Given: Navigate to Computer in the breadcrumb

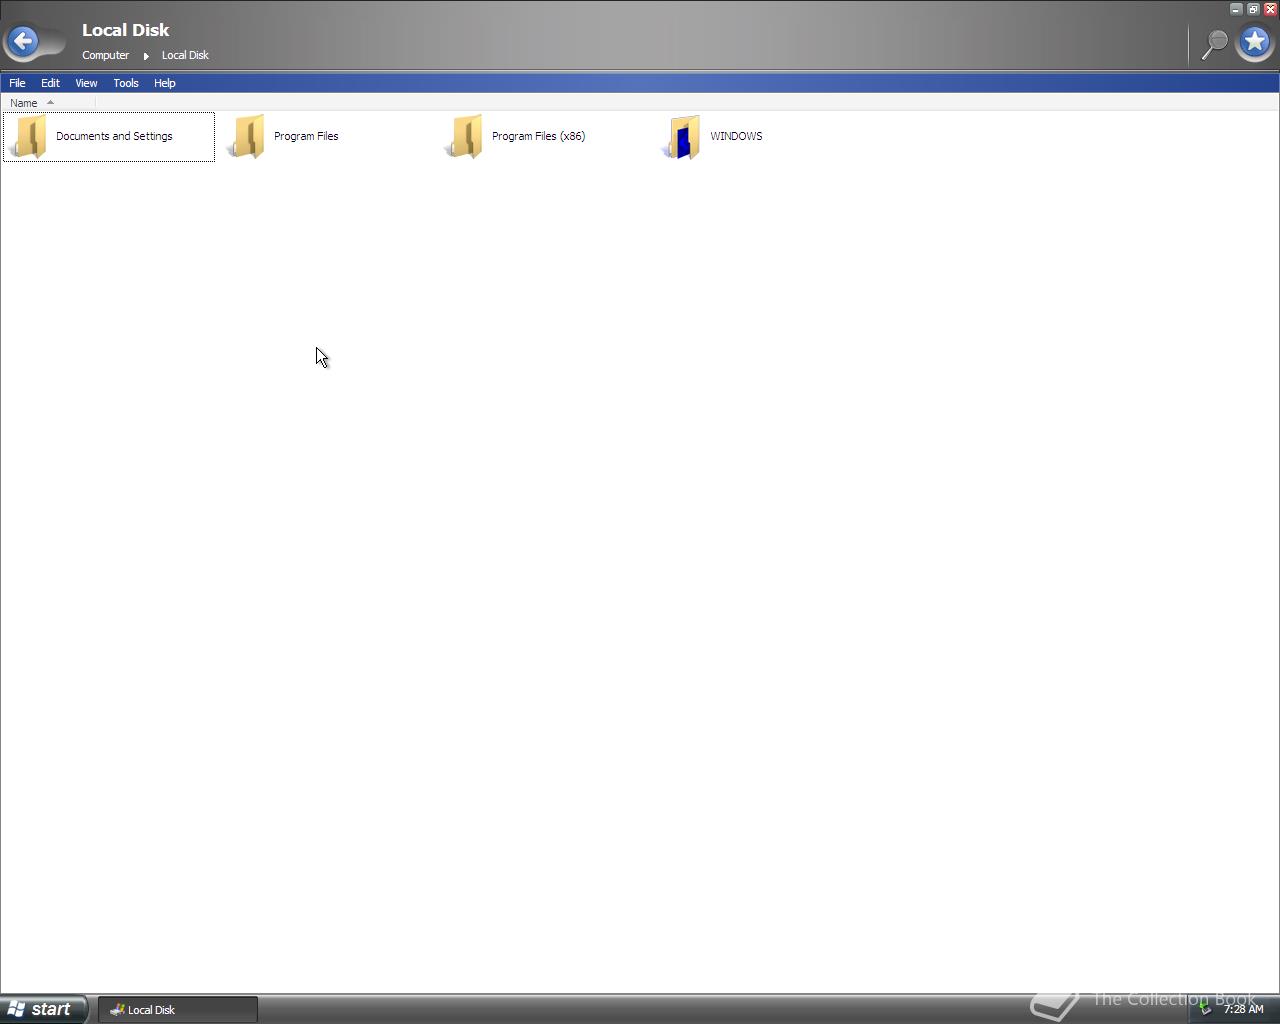Looking at the screenshot, I should (105, 55).
